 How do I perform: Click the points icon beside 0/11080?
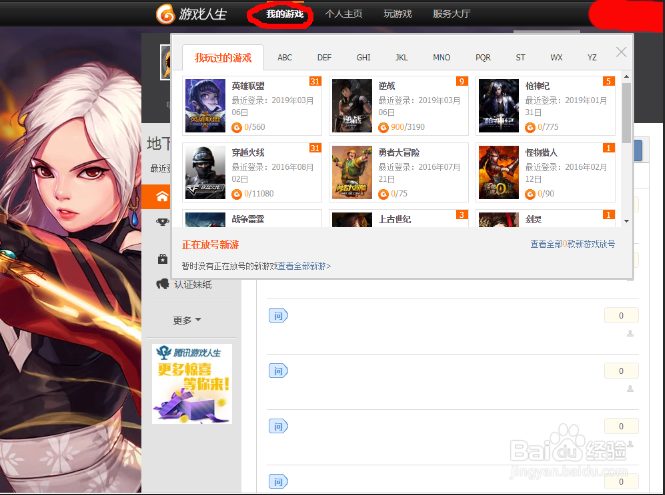pyautogui.click(x=237, y=194)
